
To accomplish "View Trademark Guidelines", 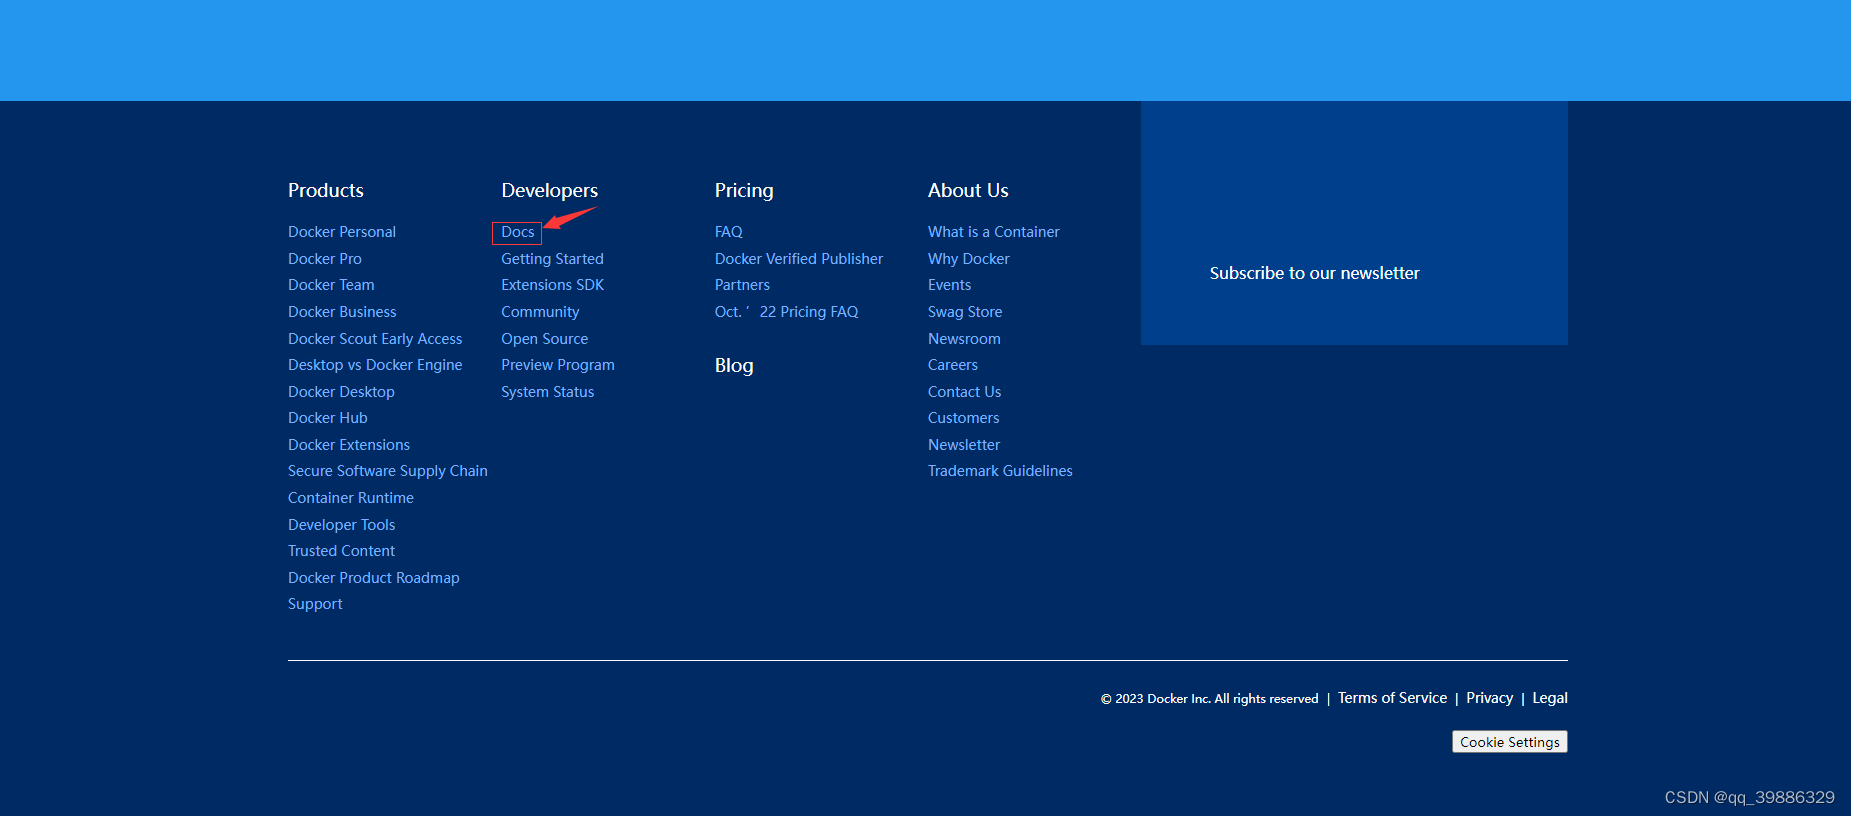I will coord(1000,471).
